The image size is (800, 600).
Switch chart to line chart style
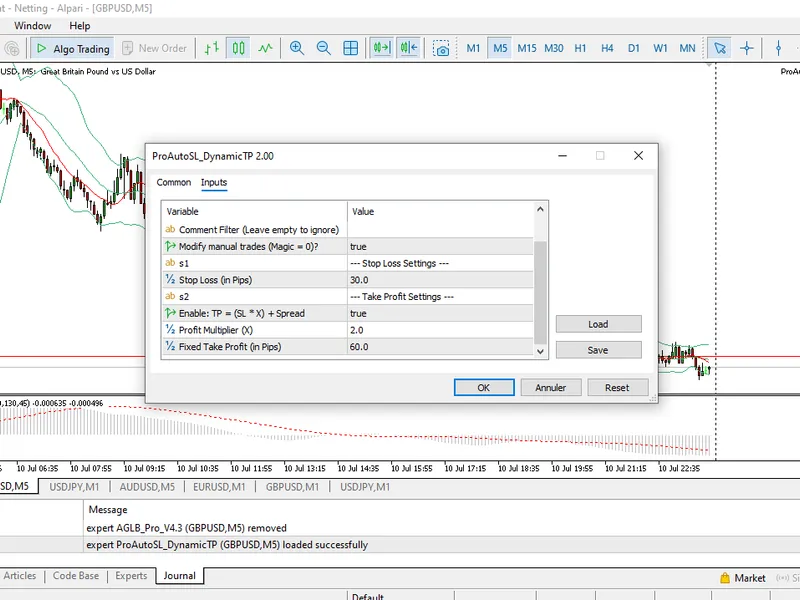(x=265, y=48)
